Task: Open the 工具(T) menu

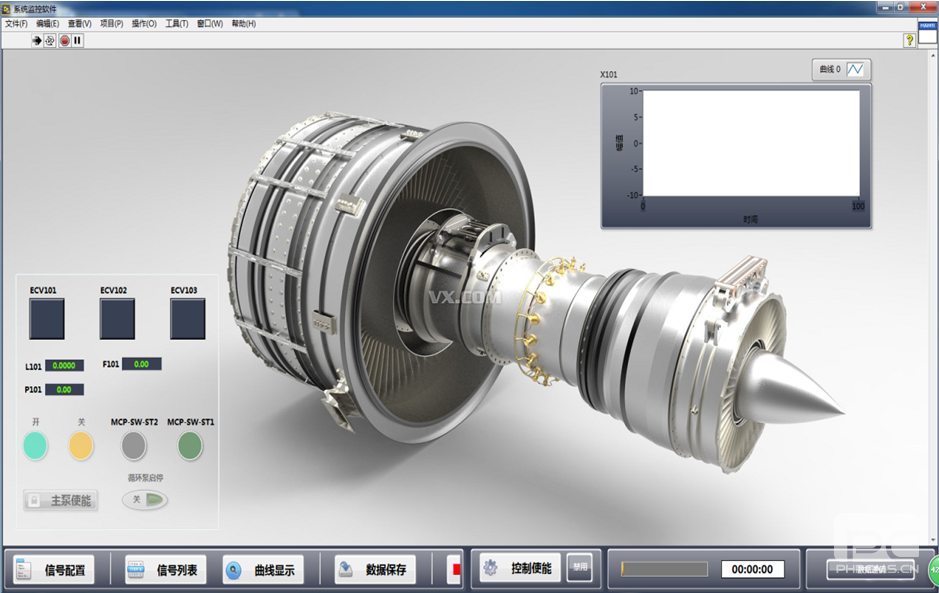Action: 176,23
